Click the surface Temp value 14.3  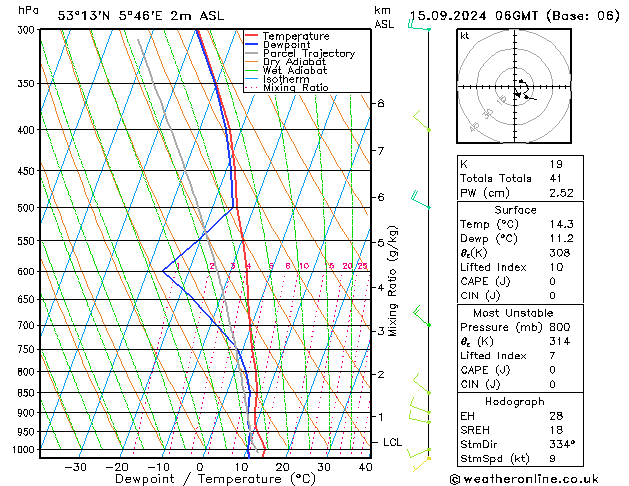(x=561, y=224)
